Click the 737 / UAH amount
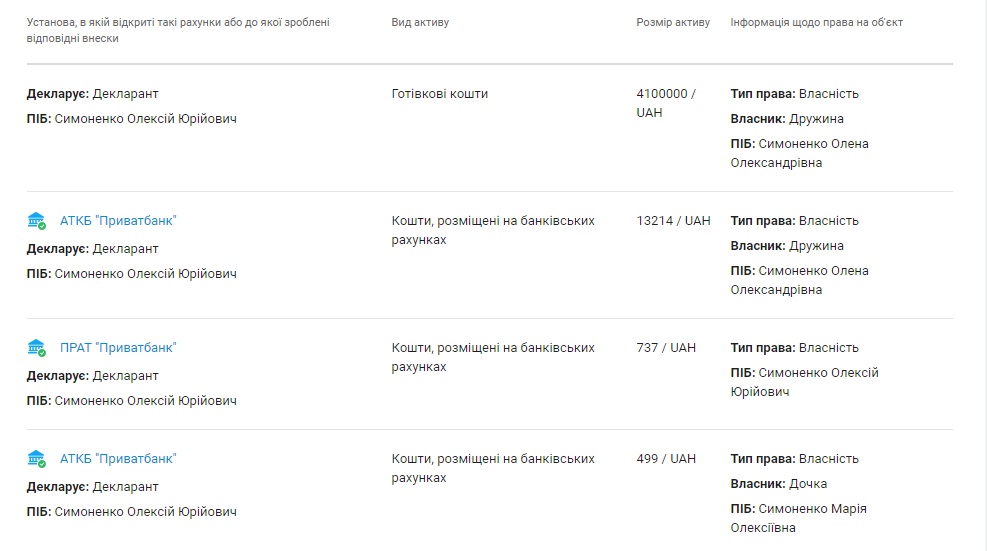987x551 pixels. 666,348
